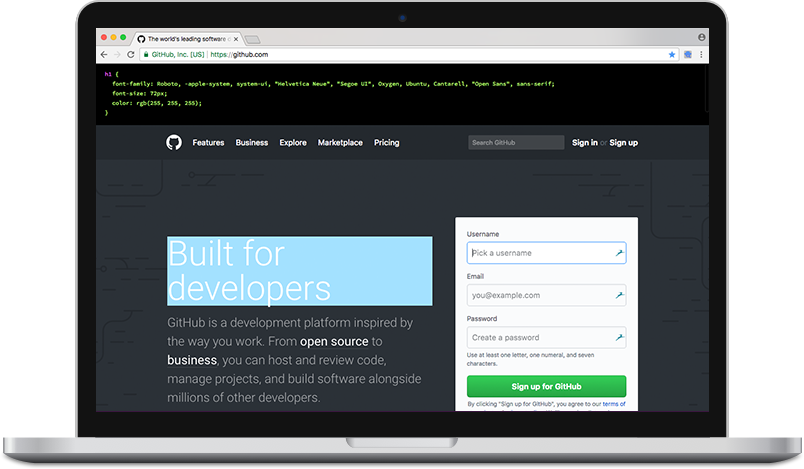Click the Create a password field
Viewport: 804px width, 469px height.
point(546,337)
